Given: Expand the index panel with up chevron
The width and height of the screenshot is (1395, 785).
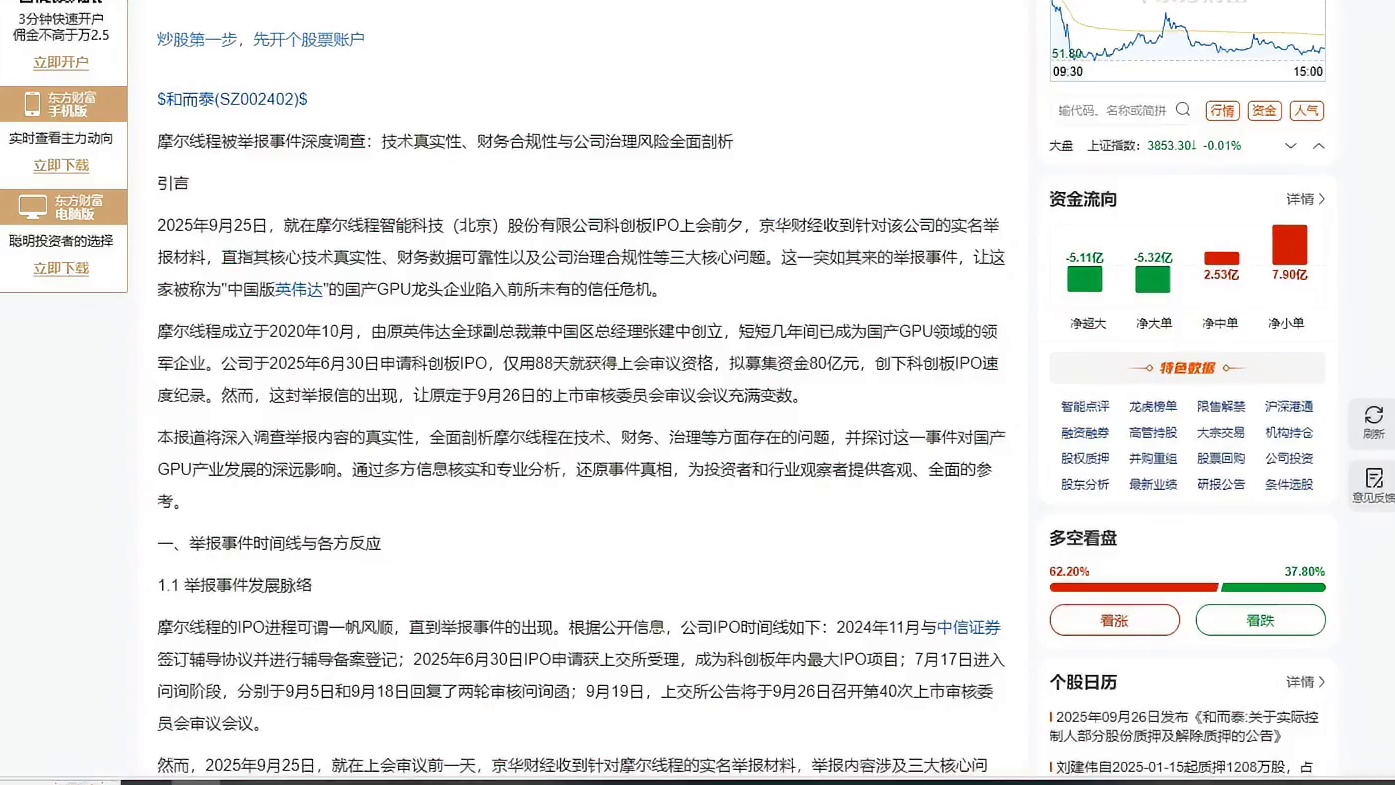Looking at the screenshot, I should pyautogui.click(x=1319, y=145).
